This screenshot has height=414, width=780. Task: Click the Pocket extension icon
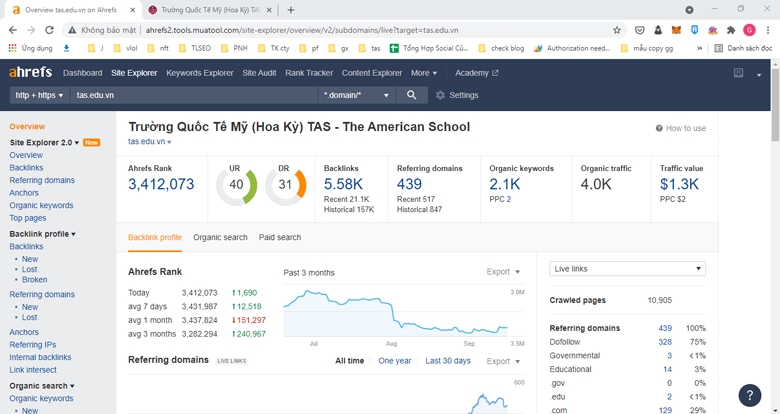(640, 30)
